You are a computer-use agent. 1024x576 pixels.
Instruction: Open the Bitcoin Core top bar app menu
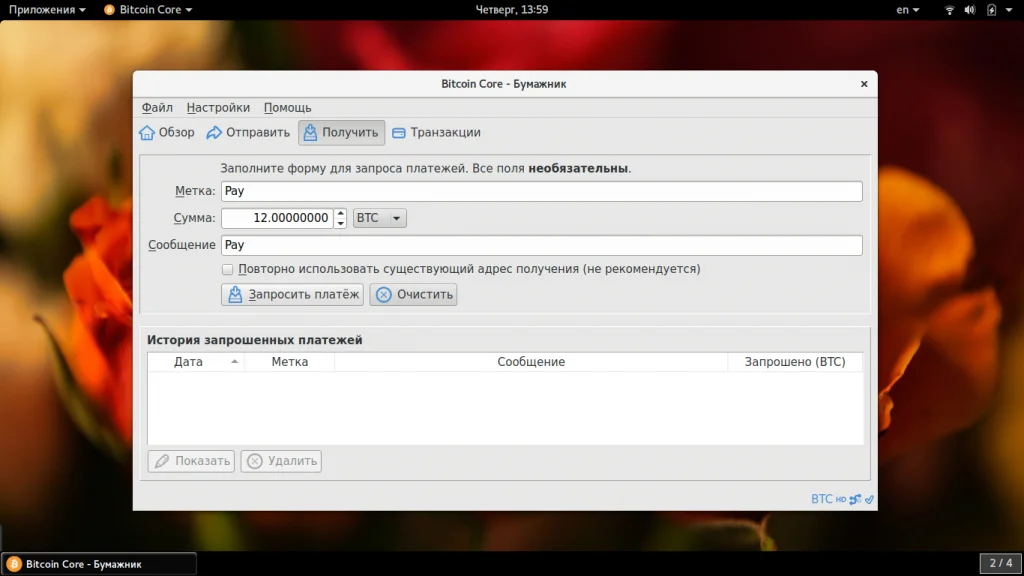148,10
